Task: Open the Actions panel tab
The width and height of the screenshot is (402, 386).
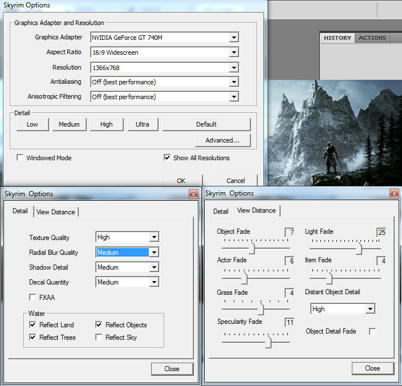Action: [x=372, y=38]
